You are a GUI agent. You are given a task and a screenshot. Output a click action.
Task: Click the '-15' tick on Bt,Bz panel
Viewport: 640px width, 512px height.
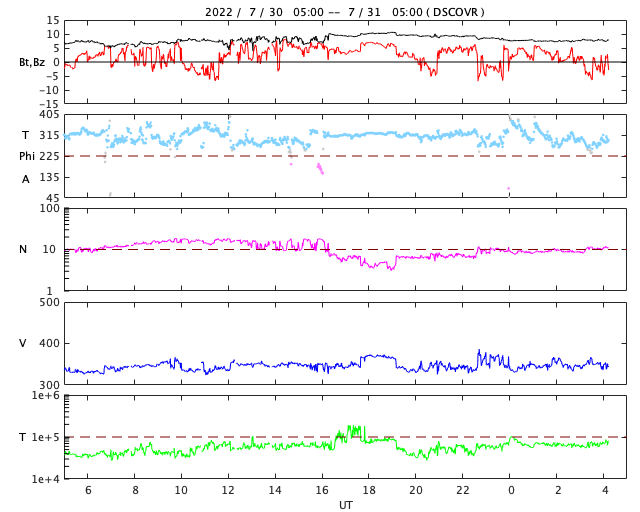tap(49, 104)
